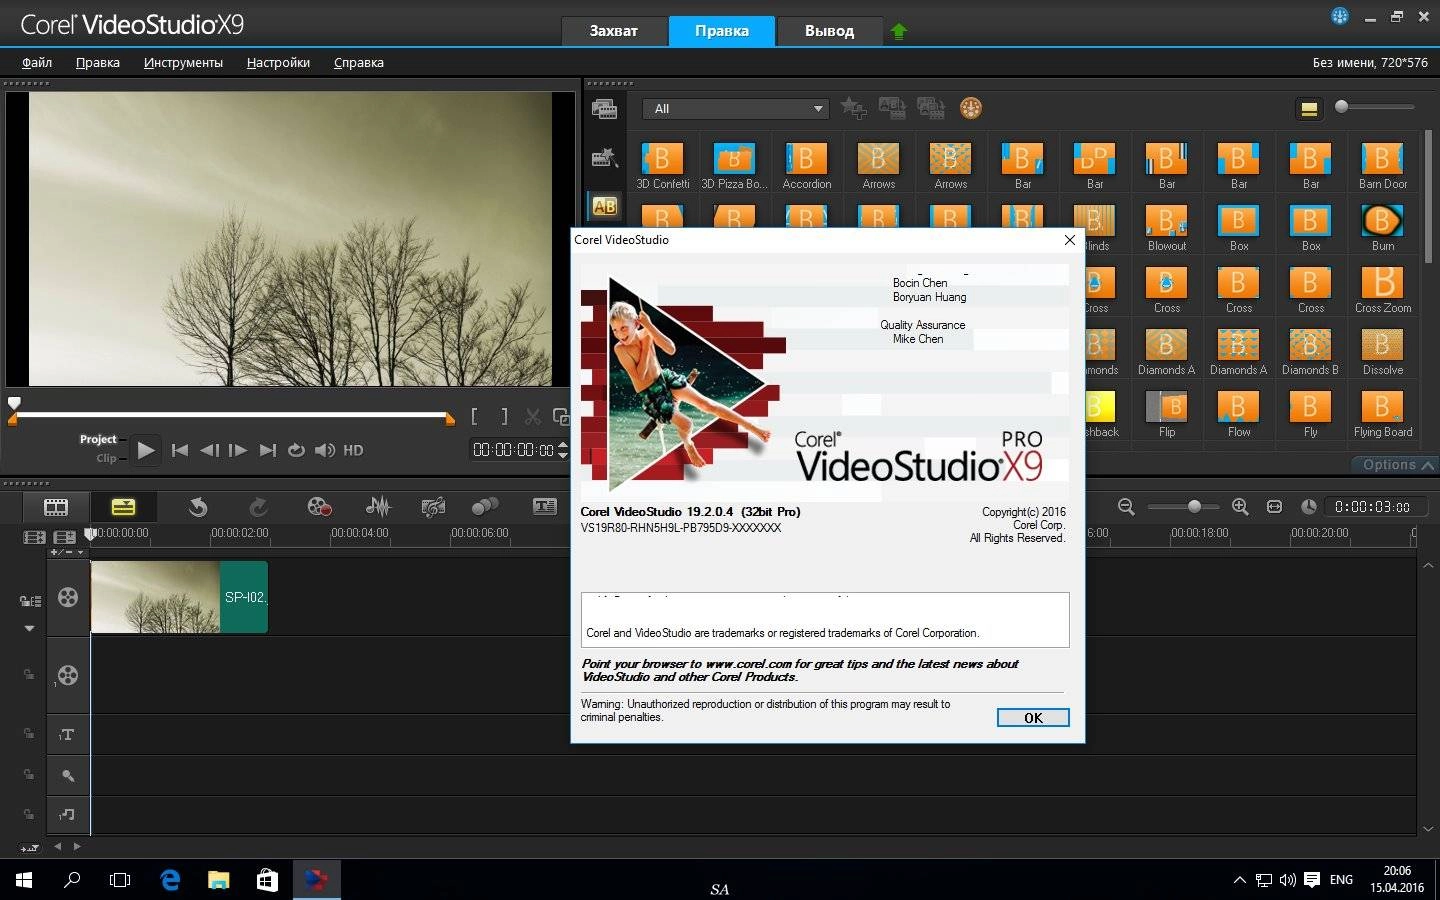Open the Правка menu
This screenshot has height=900, width=1440.
(x=98, y=62)
